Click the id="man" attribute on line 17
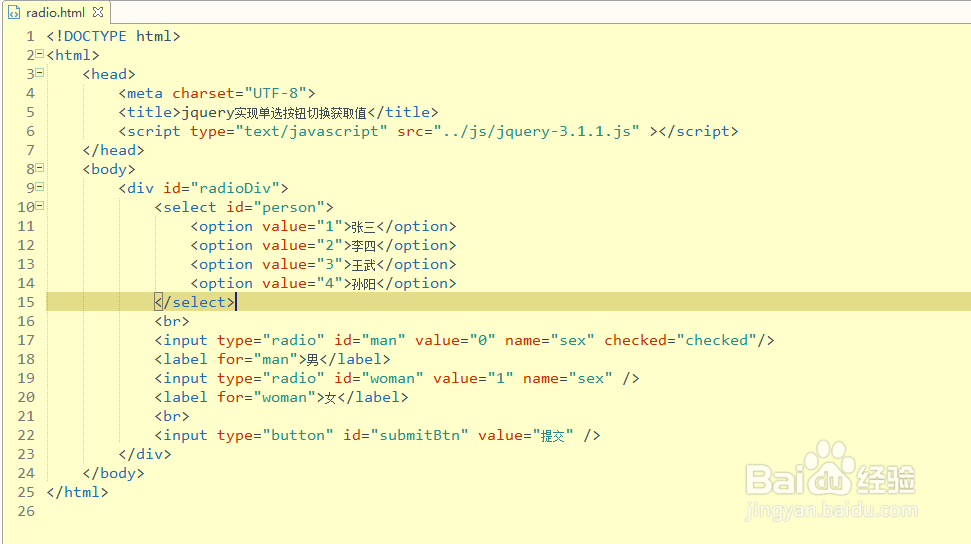971x544 pixels. [x=370, y=341]
